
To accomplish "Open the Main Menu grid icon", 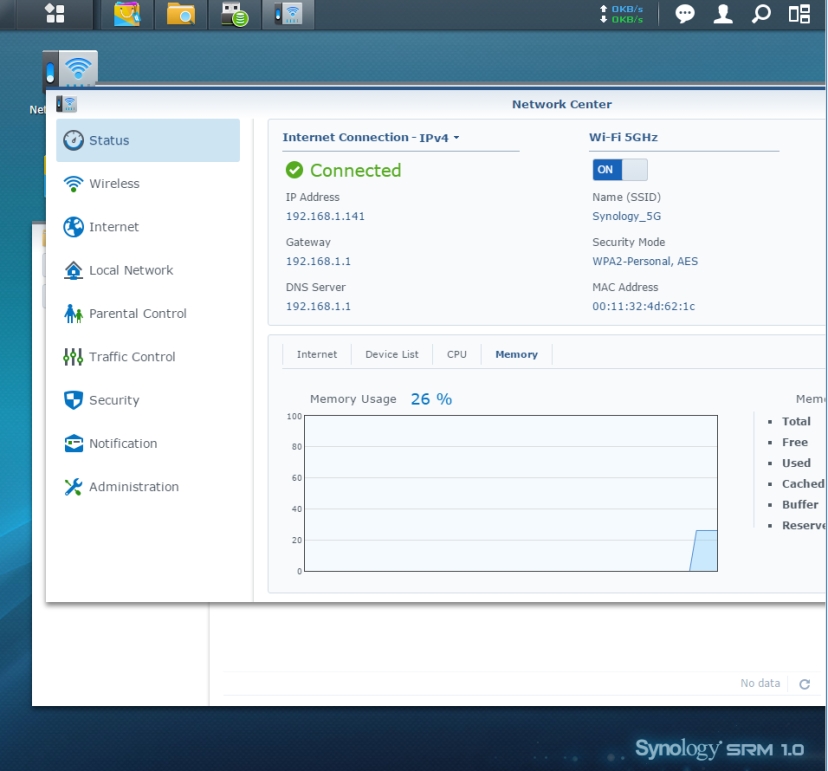I will pos(55,14).
